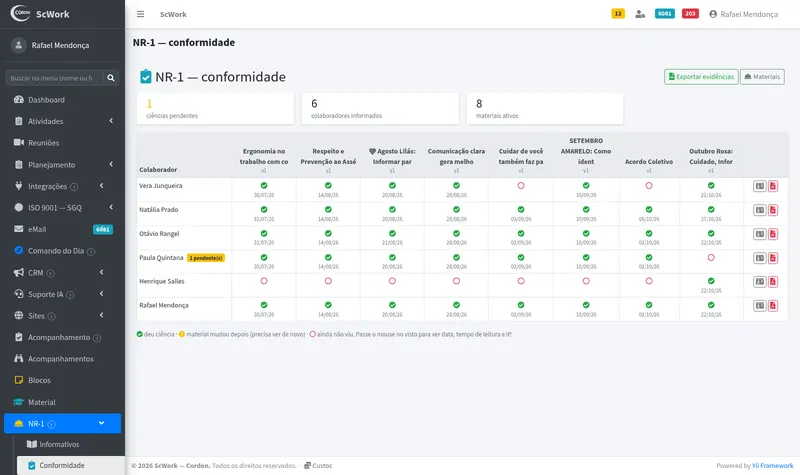Toggle the hamburger sidebar menu
Image resolution: width=800 pixels, height=475 pixels.
click(140, 14)
